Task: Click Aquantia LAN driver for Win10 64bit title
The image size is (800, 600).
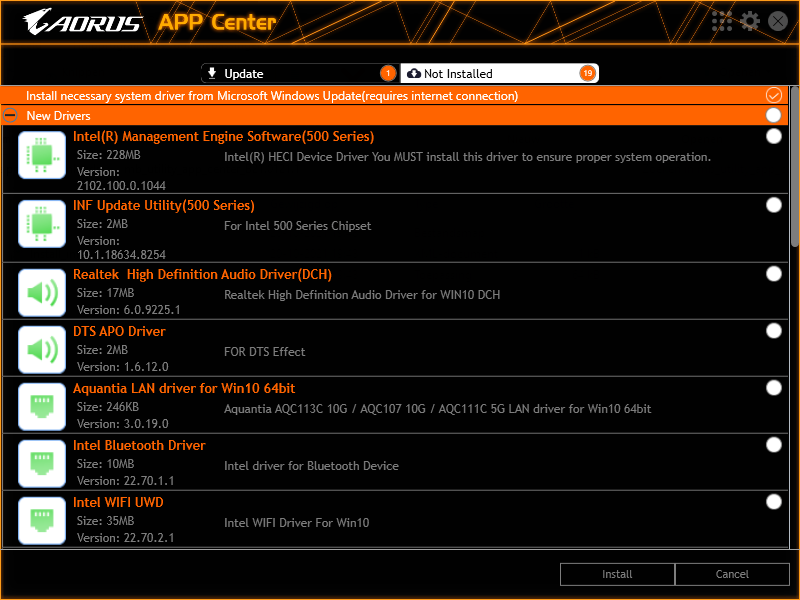Action: tap(184, 389)
